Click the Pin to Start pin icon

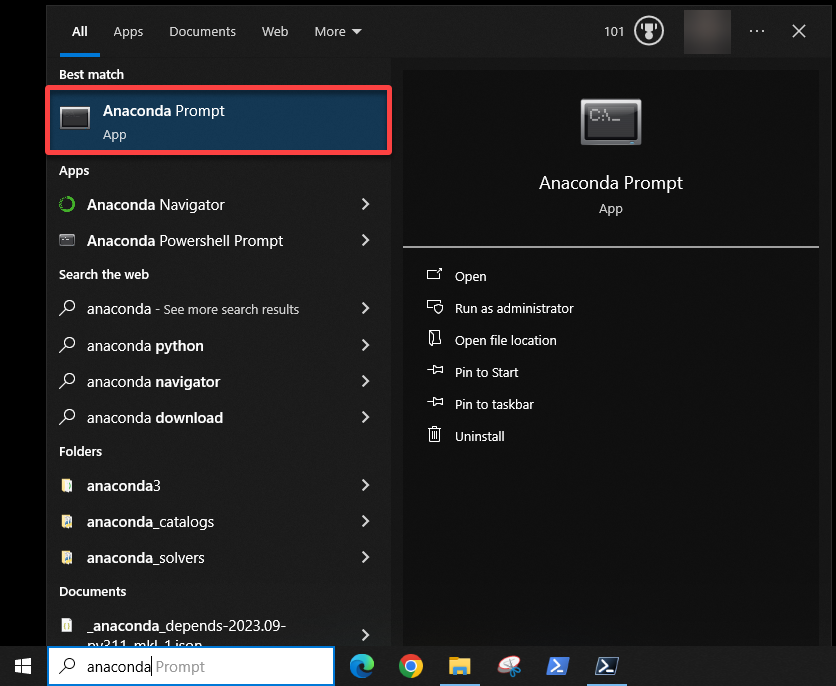[435, 370]
